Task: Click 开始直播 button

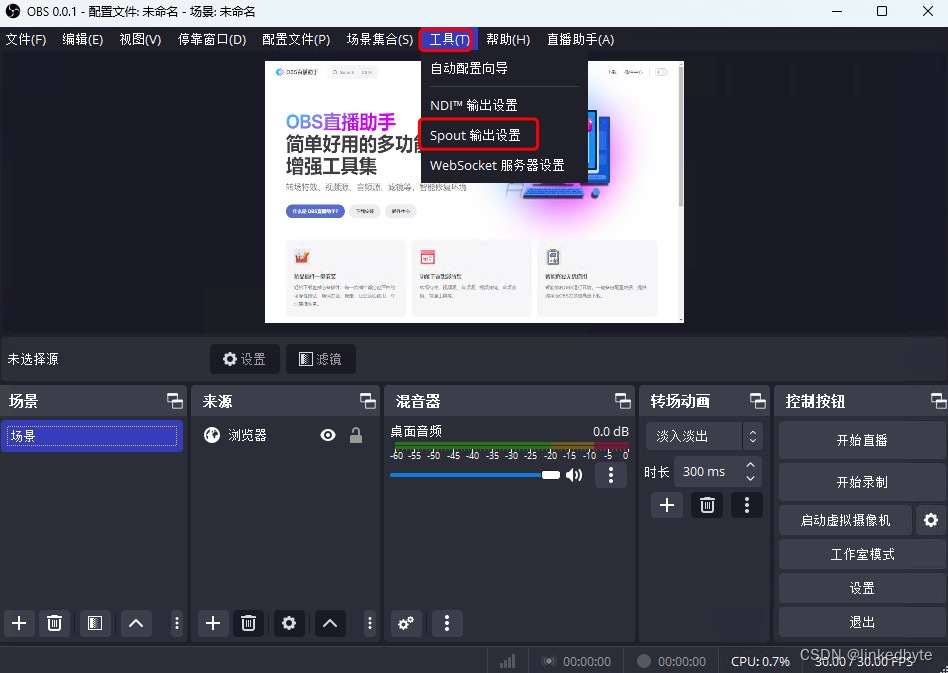Action: pyautogui.click(x=862, y=440)
